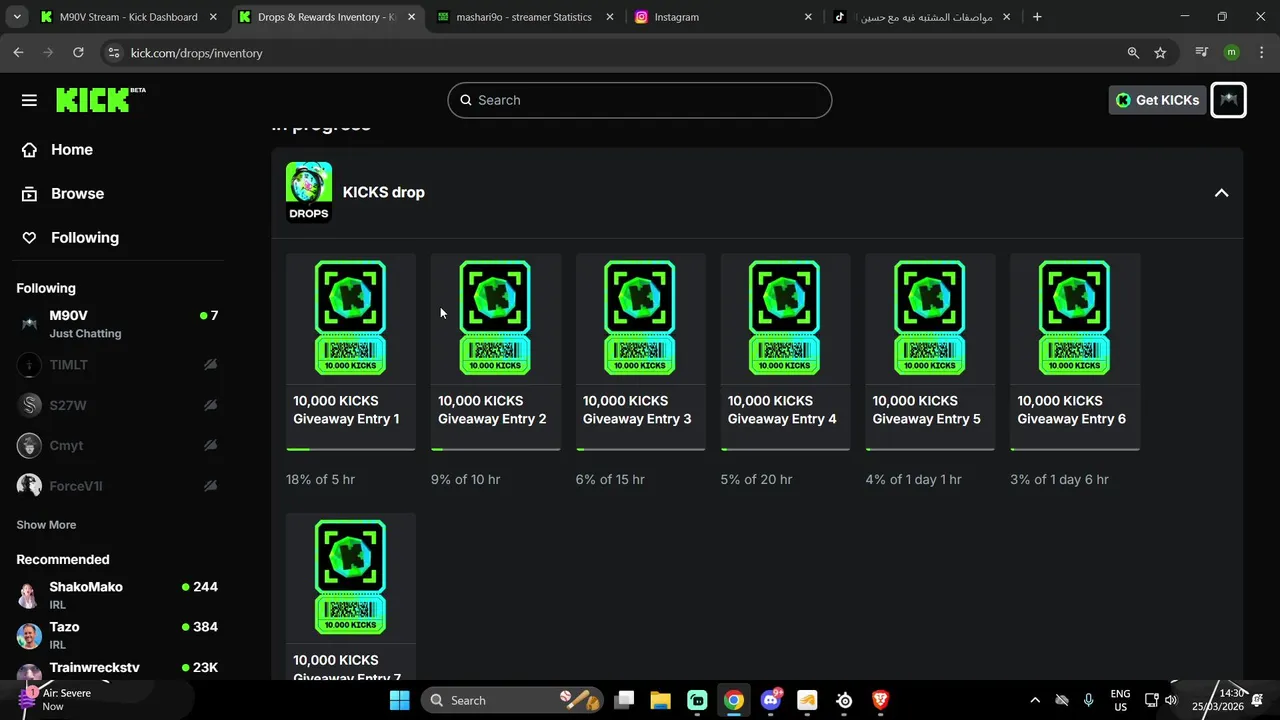Open Giveaway Entry 2 ticket thumbnail
This screenshot has width=1280, height=720.
(496, 318)
